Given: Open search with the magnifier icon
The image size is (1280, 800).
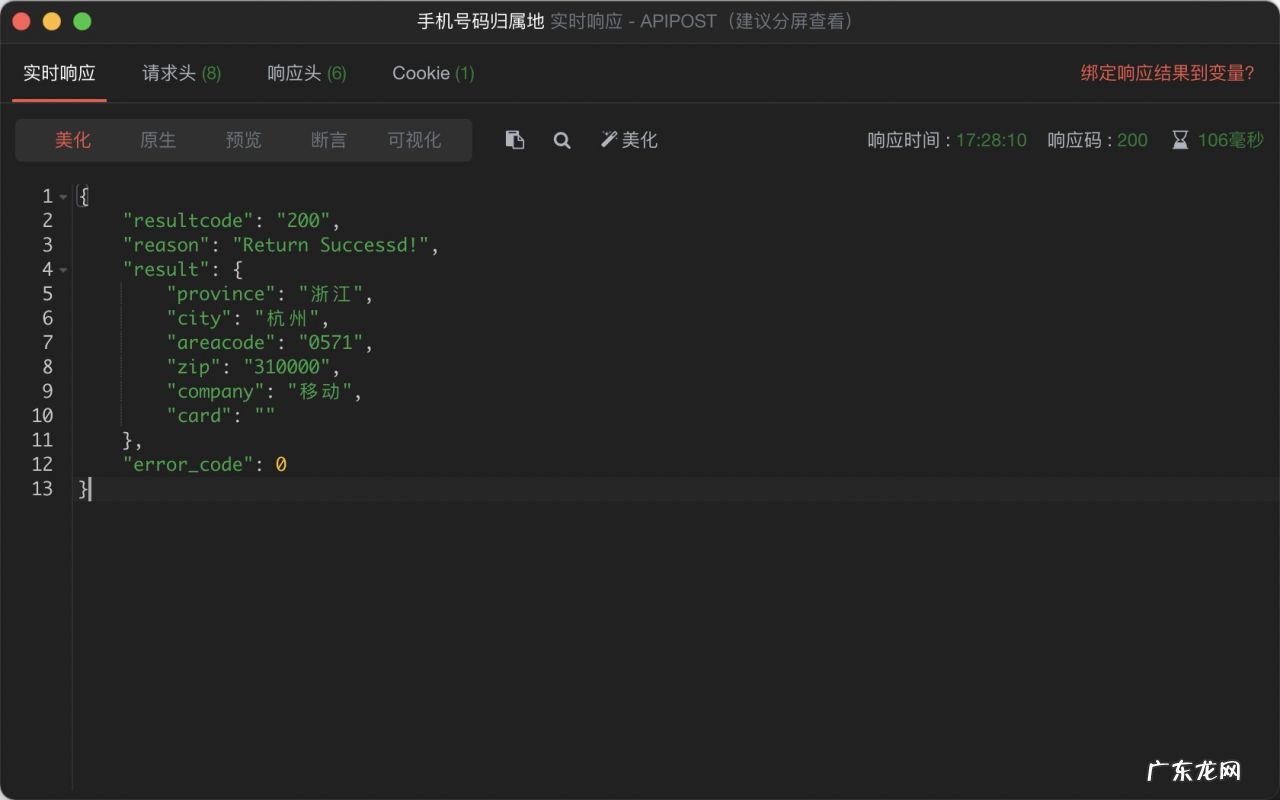Looking at the screenshot, I should pyautogui.click(x=561, y=140).
